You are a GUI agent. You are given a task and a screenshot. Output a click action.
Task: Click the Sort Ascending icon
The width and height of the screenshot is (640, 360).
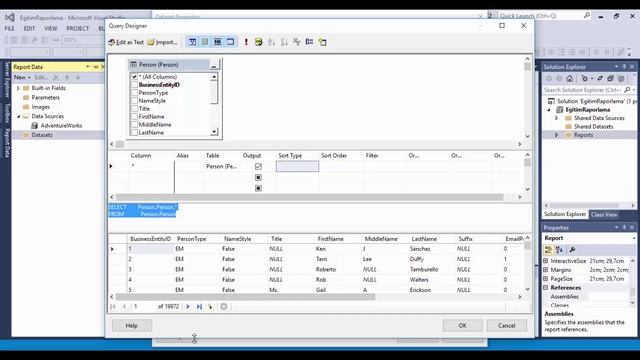point(271,42)
